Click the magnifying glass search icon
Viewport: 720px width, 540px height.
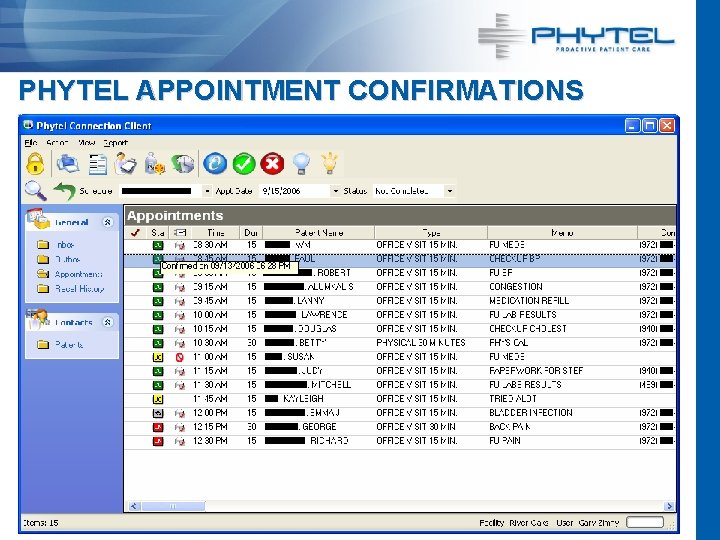pos(36,191)
